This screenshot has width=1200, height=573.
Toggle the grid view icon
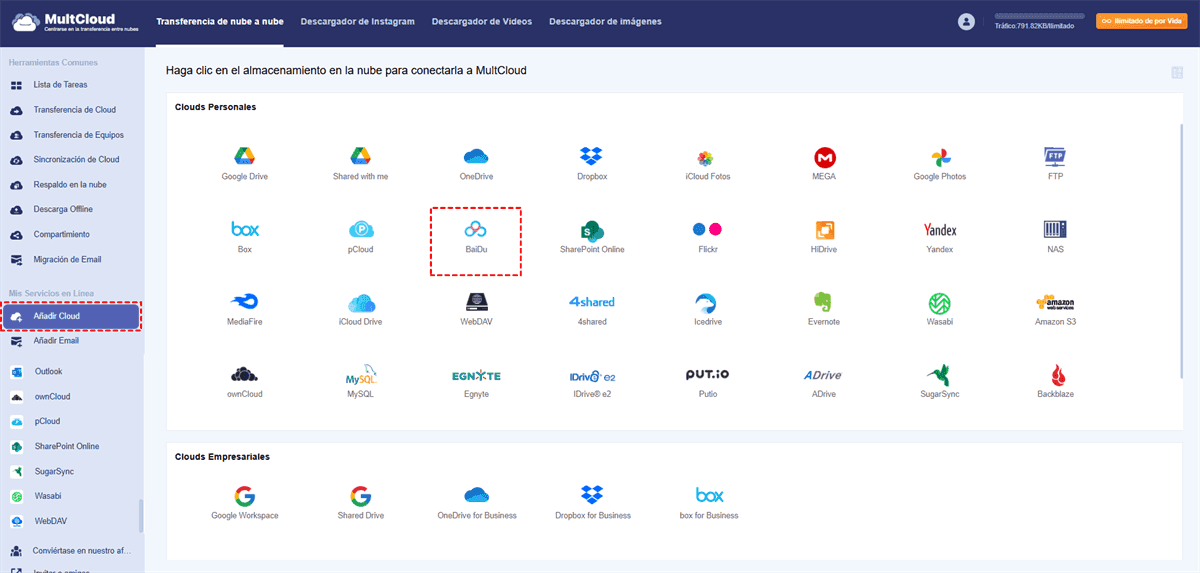[1177, 72]
